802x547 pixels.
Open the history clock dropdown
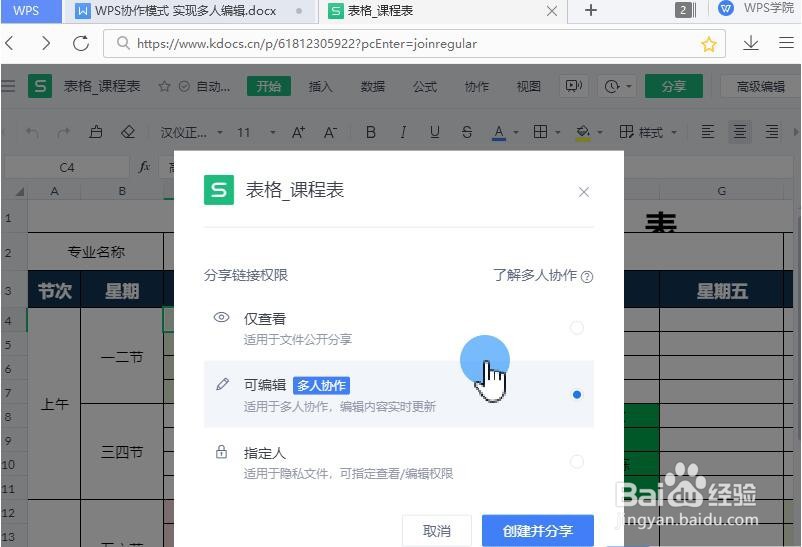618,86
